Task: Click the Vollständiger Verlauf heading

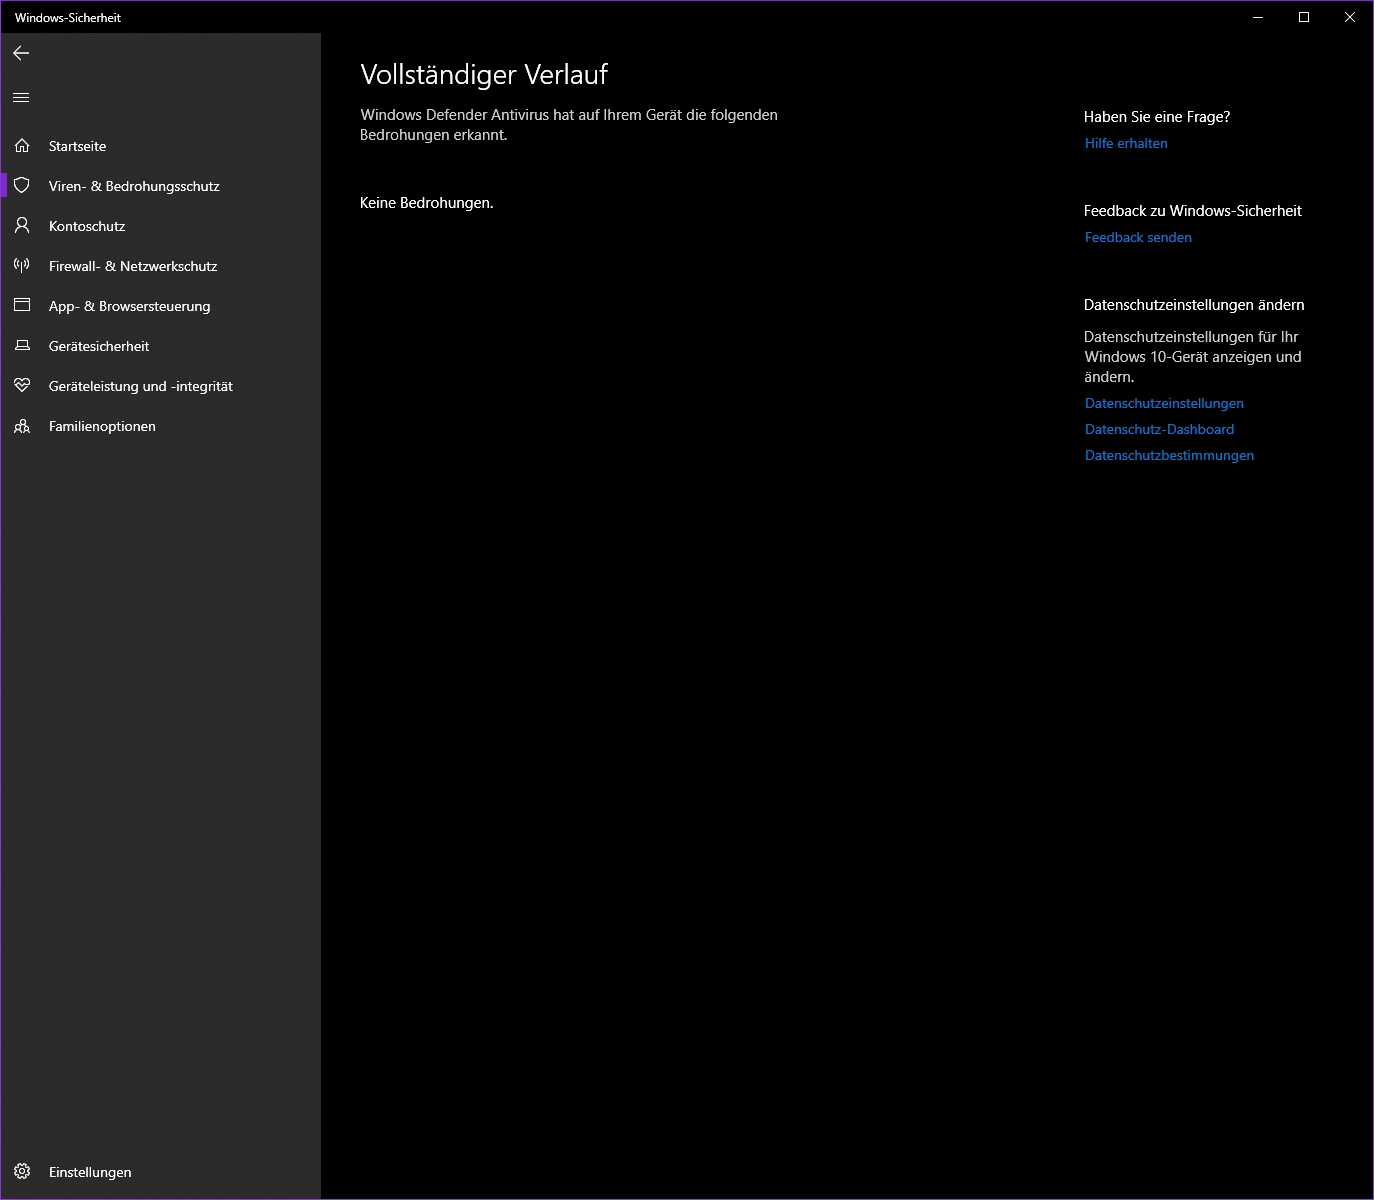Action: click(x=484, y=75)
